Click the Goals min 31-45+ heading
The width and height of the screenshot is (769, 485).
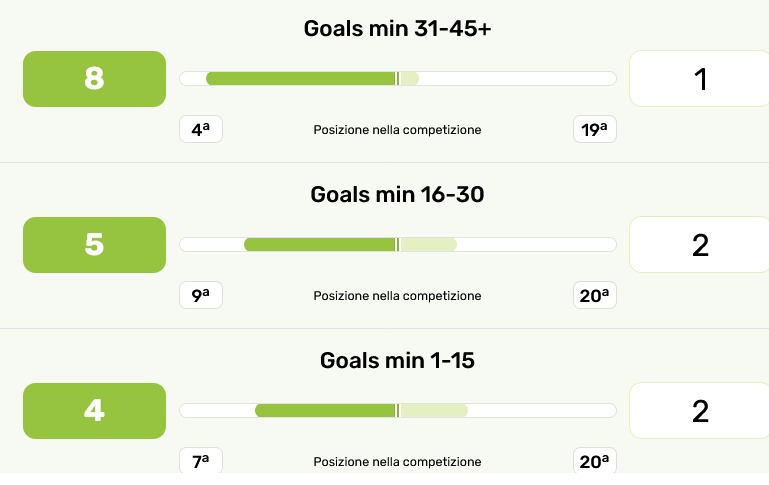tap(397, 28)
